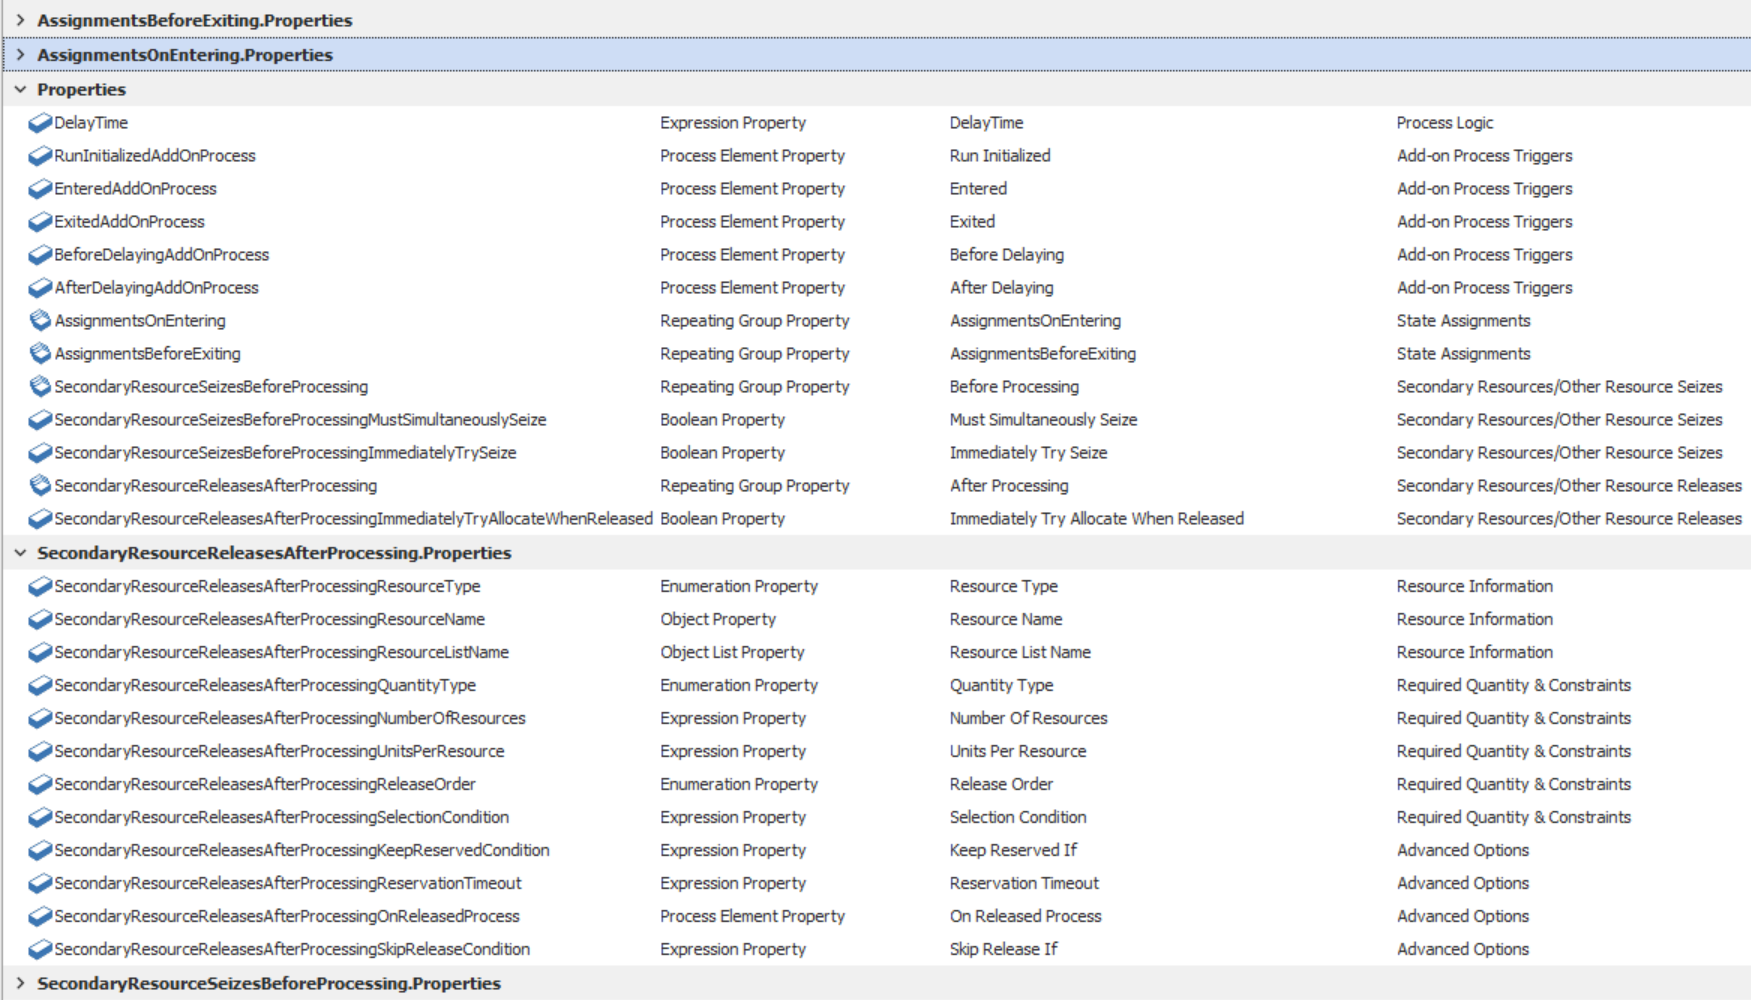Expand AssignmentsOnEntering.Properties group
Viewport: 1751px width, 1000px height.
20,55
